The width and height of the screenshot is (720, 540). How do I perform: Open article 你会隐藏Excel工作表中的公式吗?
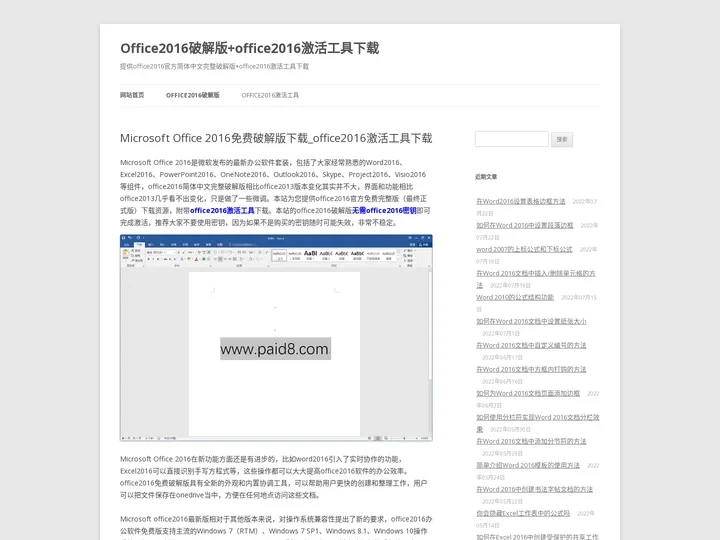[x=523, y=513]
